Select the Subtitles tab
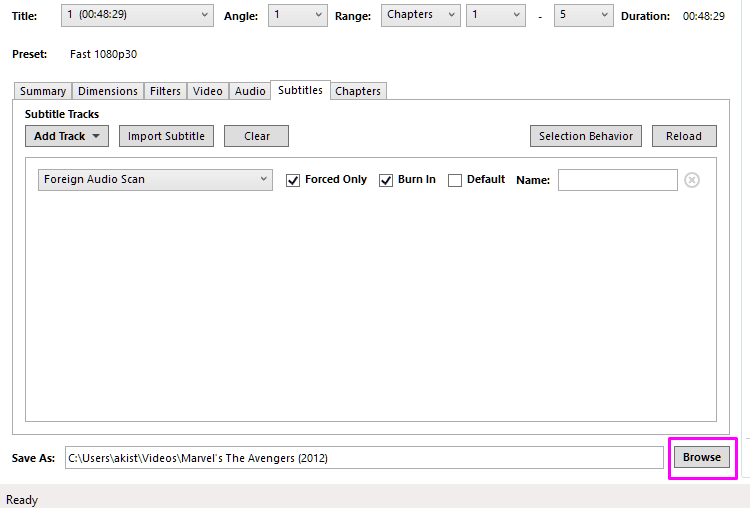This screenshot has height=508, width=750. pyautogui.click(x=300, y=90)
